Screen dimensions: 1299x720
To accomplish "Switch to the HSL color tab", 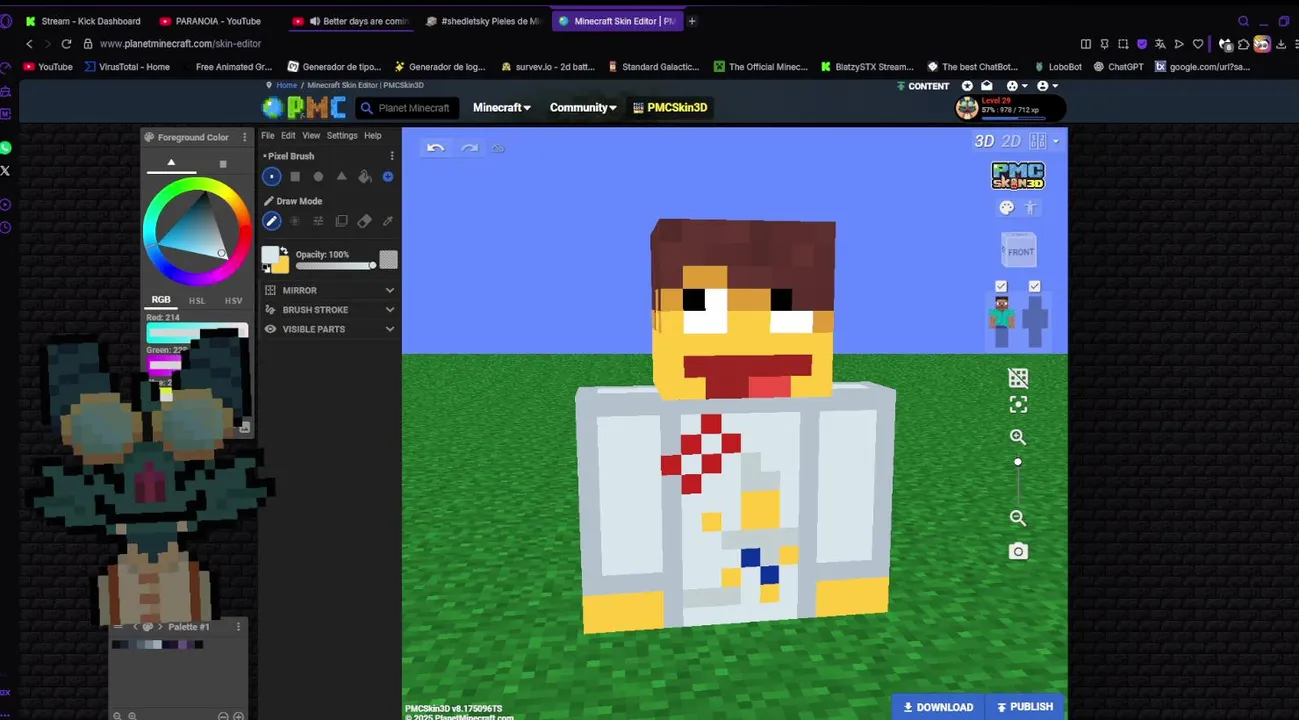I will click(x=197, y=300).
